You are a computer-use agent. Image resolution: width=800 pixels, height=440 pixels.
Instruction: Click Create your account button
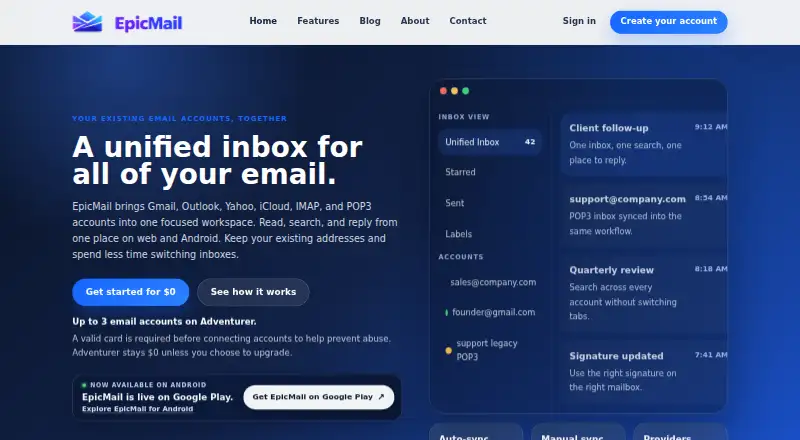[668, 22]
